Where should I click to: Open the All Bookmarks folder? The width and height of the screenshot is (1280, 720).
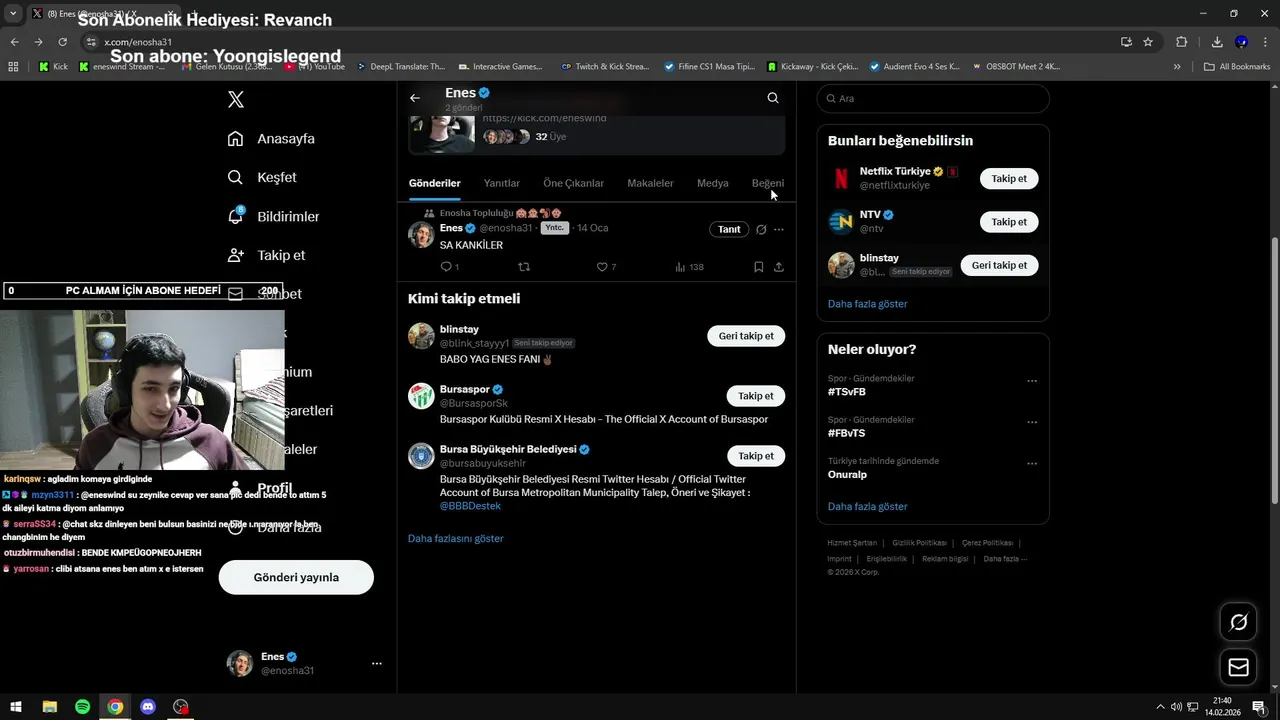pos(1237,67)
